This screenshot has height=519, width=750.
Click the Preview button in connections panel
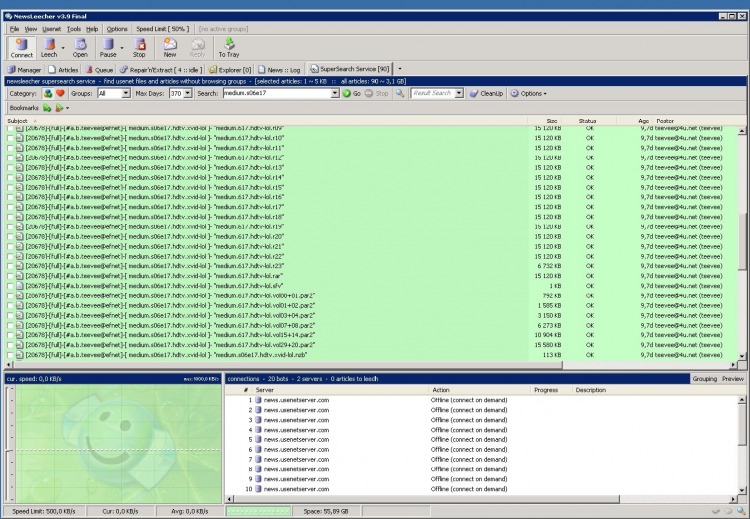pos(732,378)
